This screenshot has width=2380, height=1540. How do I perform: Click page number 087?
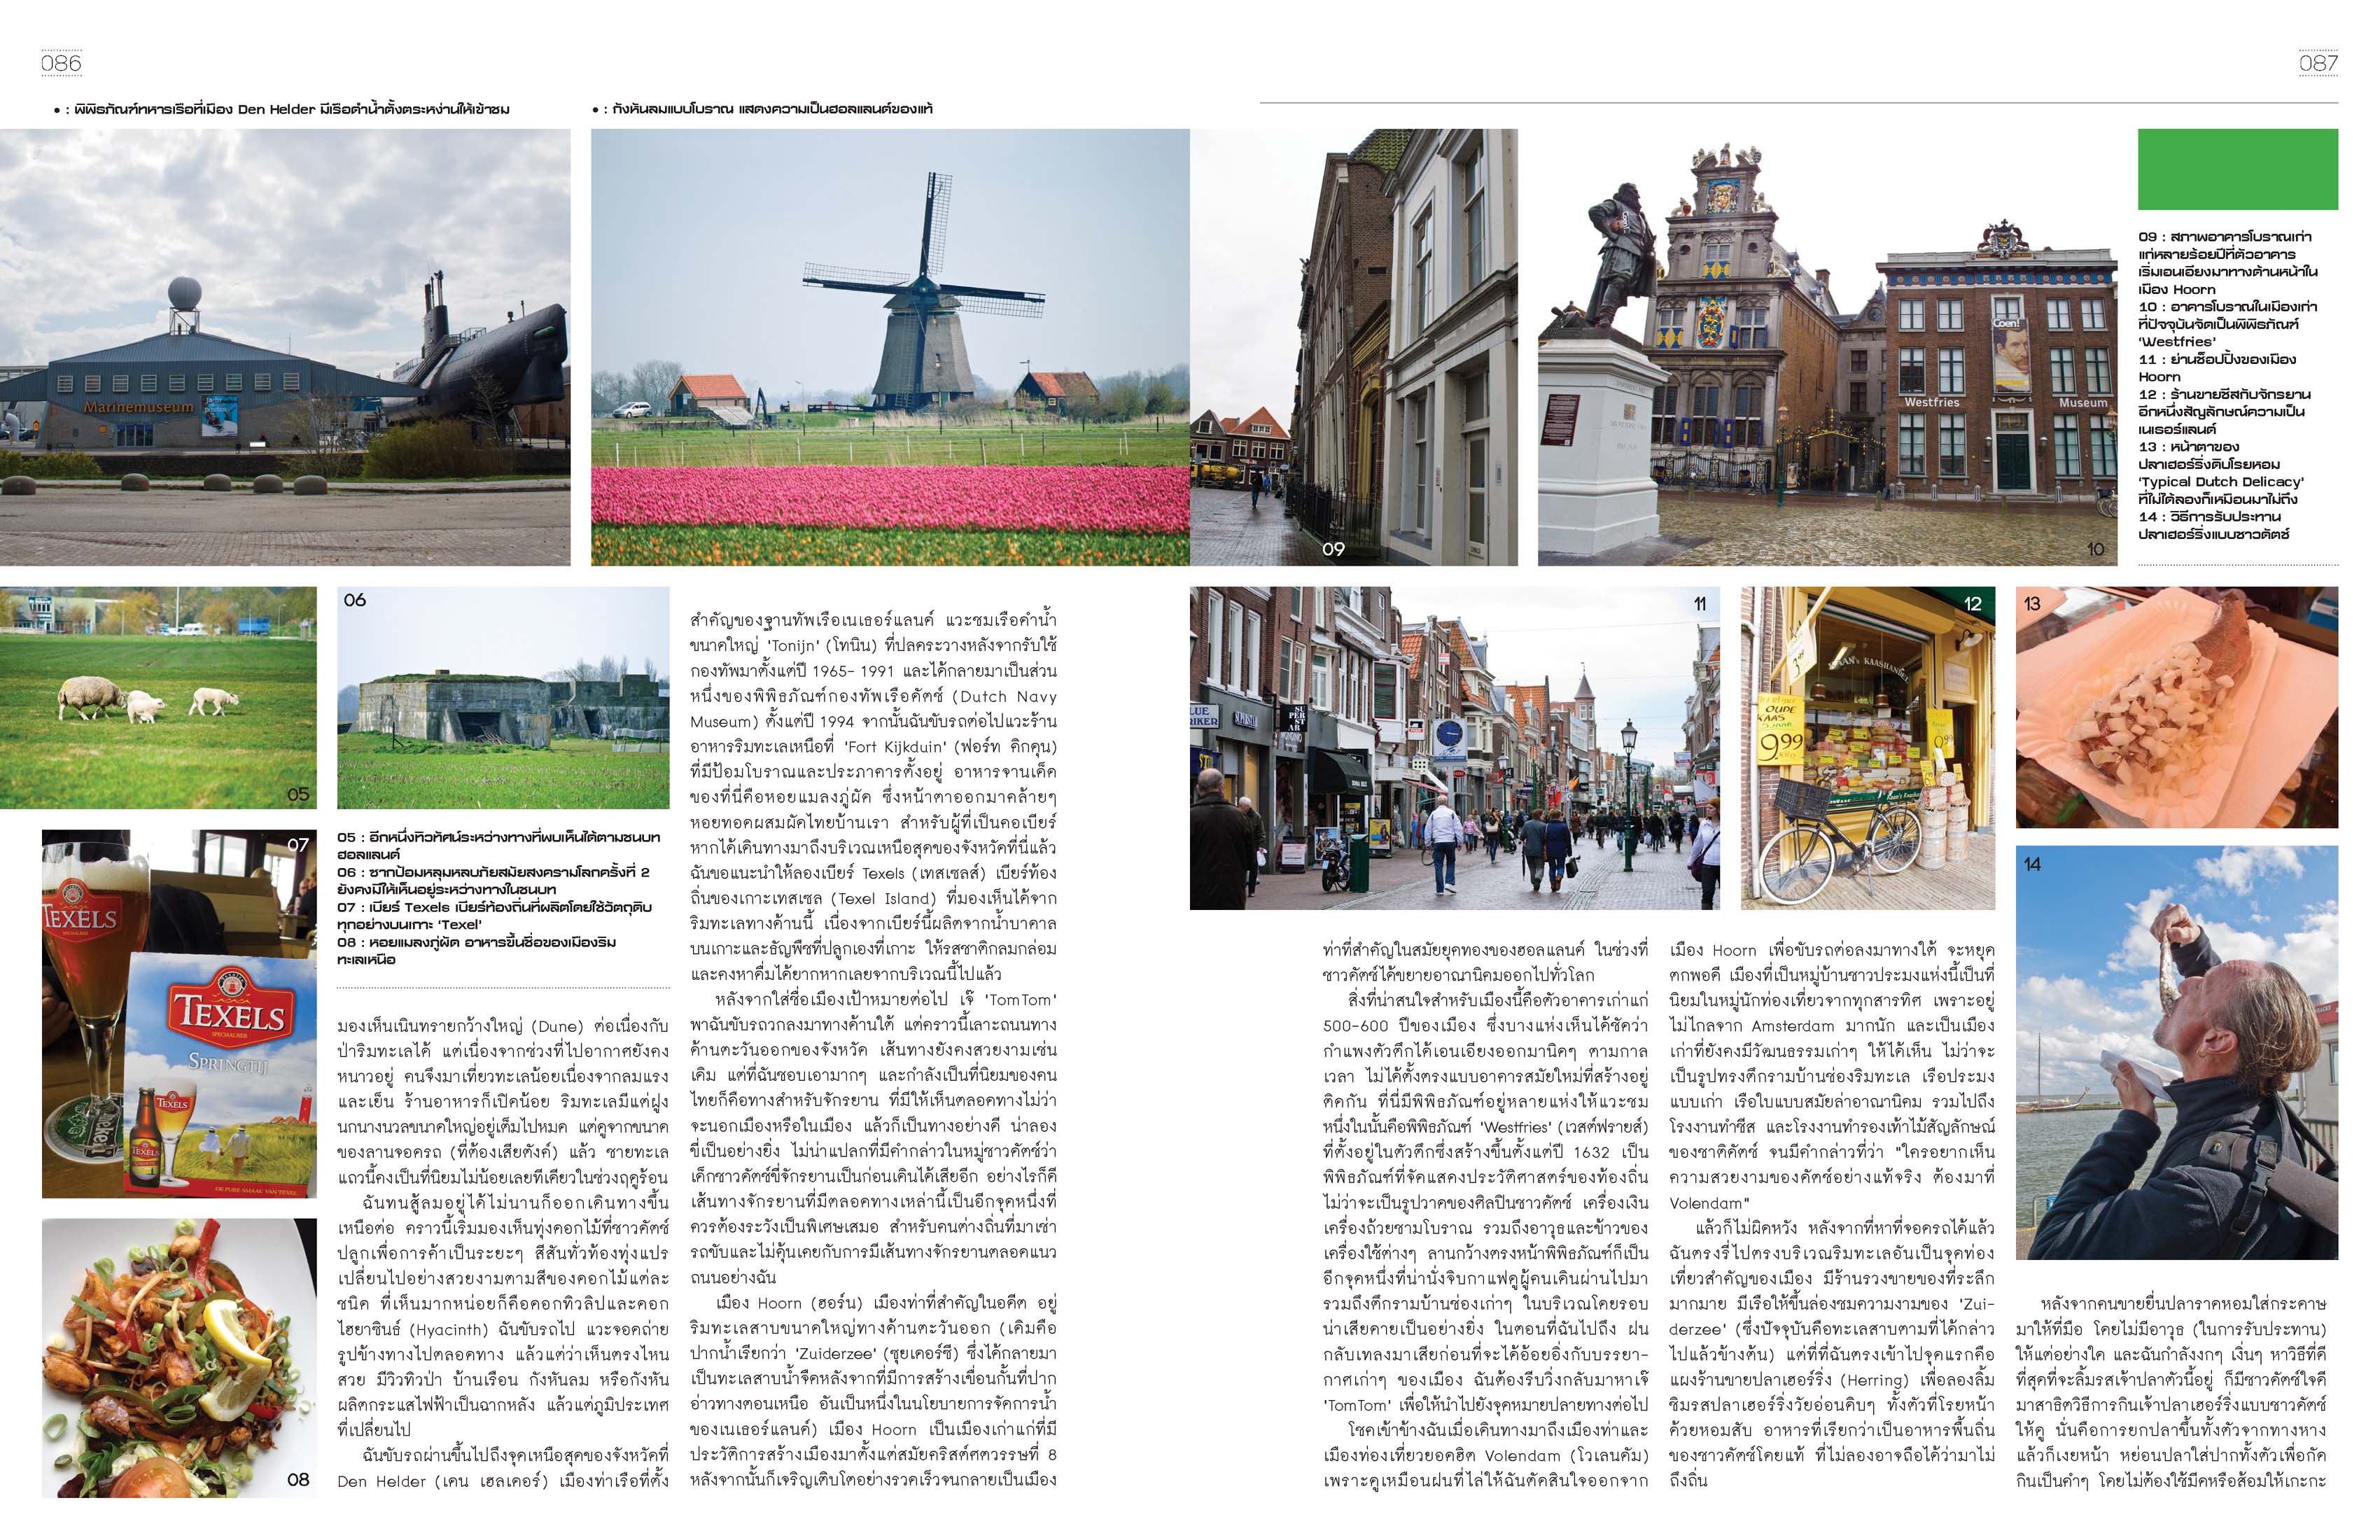click(x=2318, y=63)
